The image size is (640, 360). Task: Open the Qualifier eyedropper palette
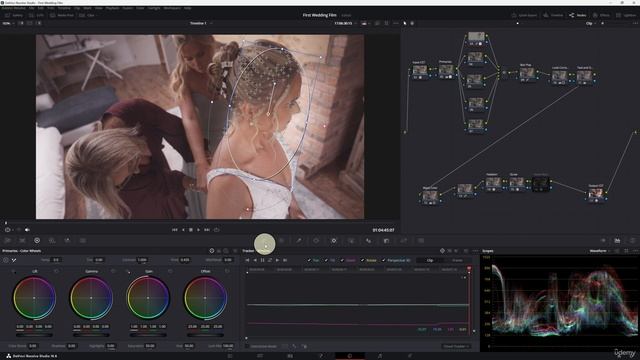click(x=299, y=241)
